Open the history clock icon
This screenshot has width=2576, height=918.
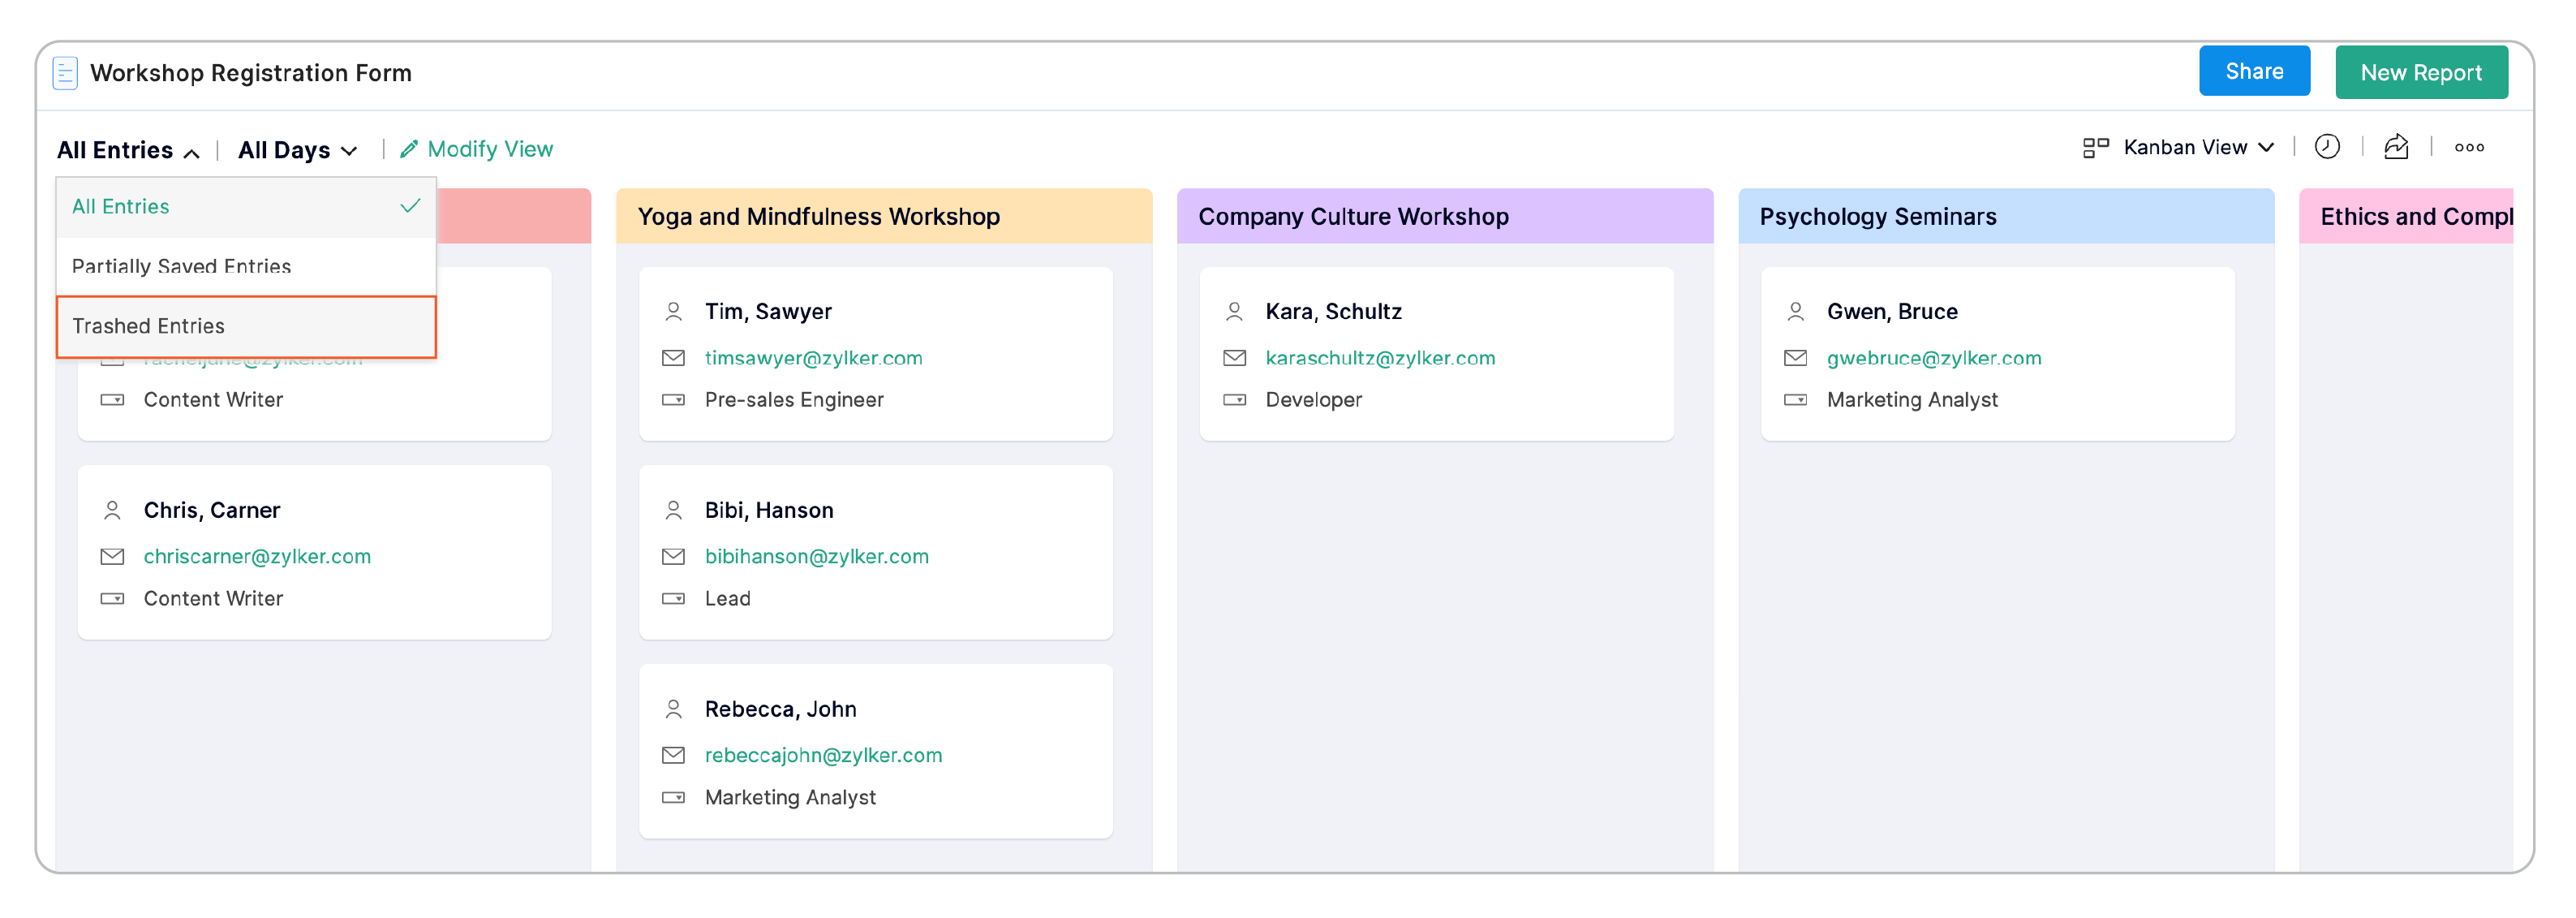pyautogui.click(x=2327, y=147)
